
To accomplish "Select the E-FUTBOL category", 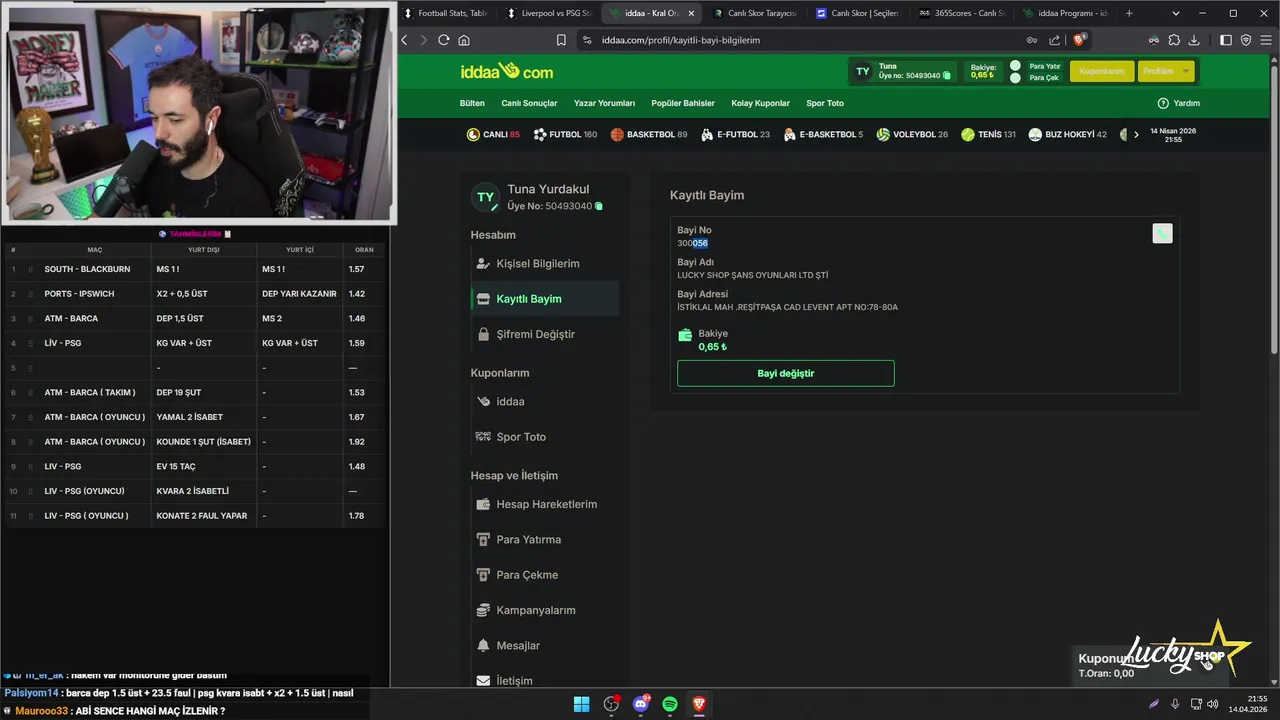I will point(735,134).
